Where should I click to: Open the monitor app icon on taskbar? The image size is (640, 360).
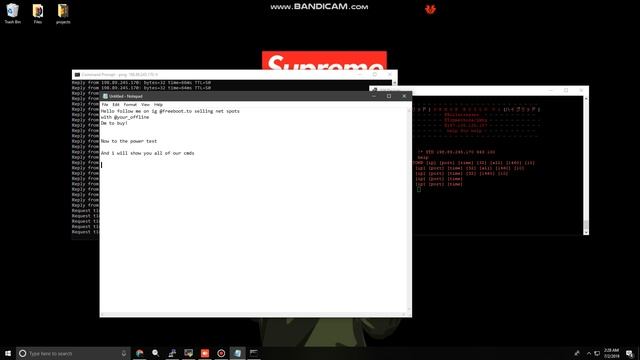(x=189, y=353)
